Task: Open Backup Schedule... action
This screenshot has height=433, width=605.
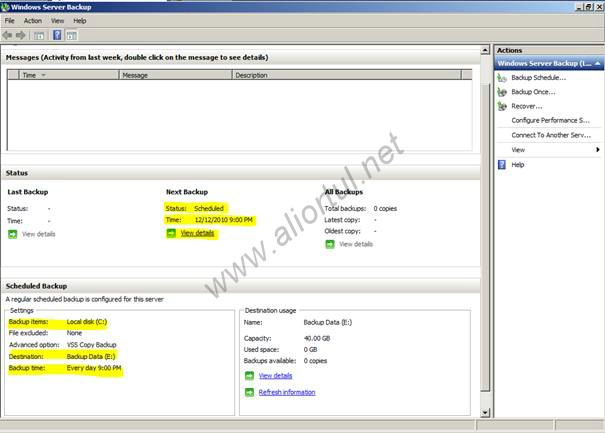Action: (539, 78)
